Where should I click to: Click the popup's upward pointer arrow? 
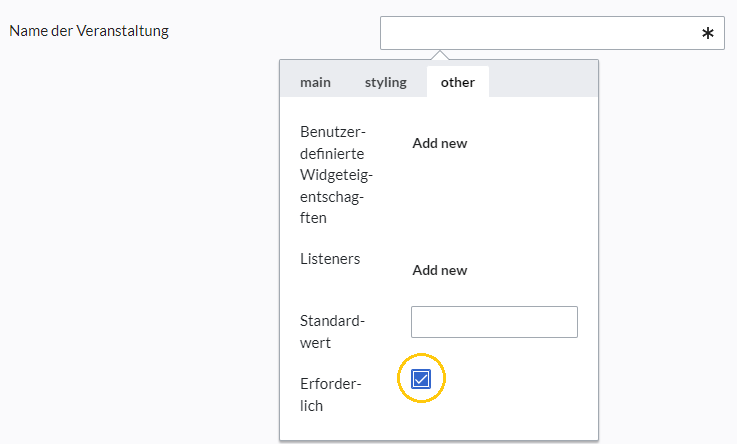tap(439, 55)
